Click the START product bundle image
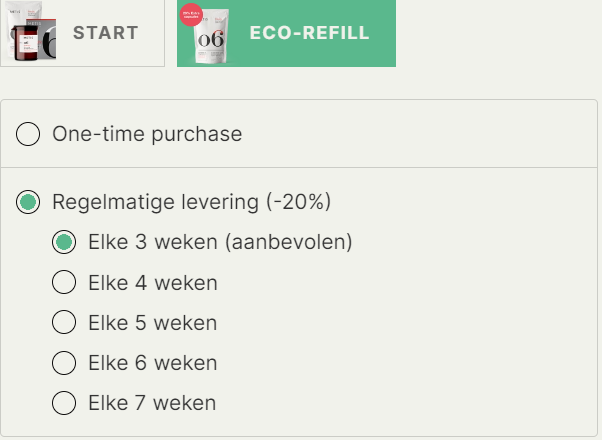Image resolution: width=602 pixels, height=440 pixels. 31,31
